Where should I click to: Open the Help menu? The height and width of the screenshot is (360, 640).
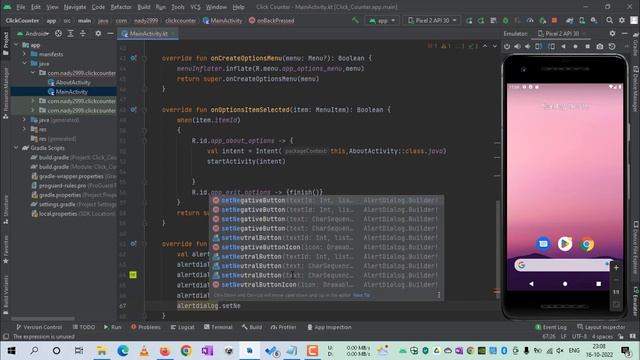click(x=238, y=7)
